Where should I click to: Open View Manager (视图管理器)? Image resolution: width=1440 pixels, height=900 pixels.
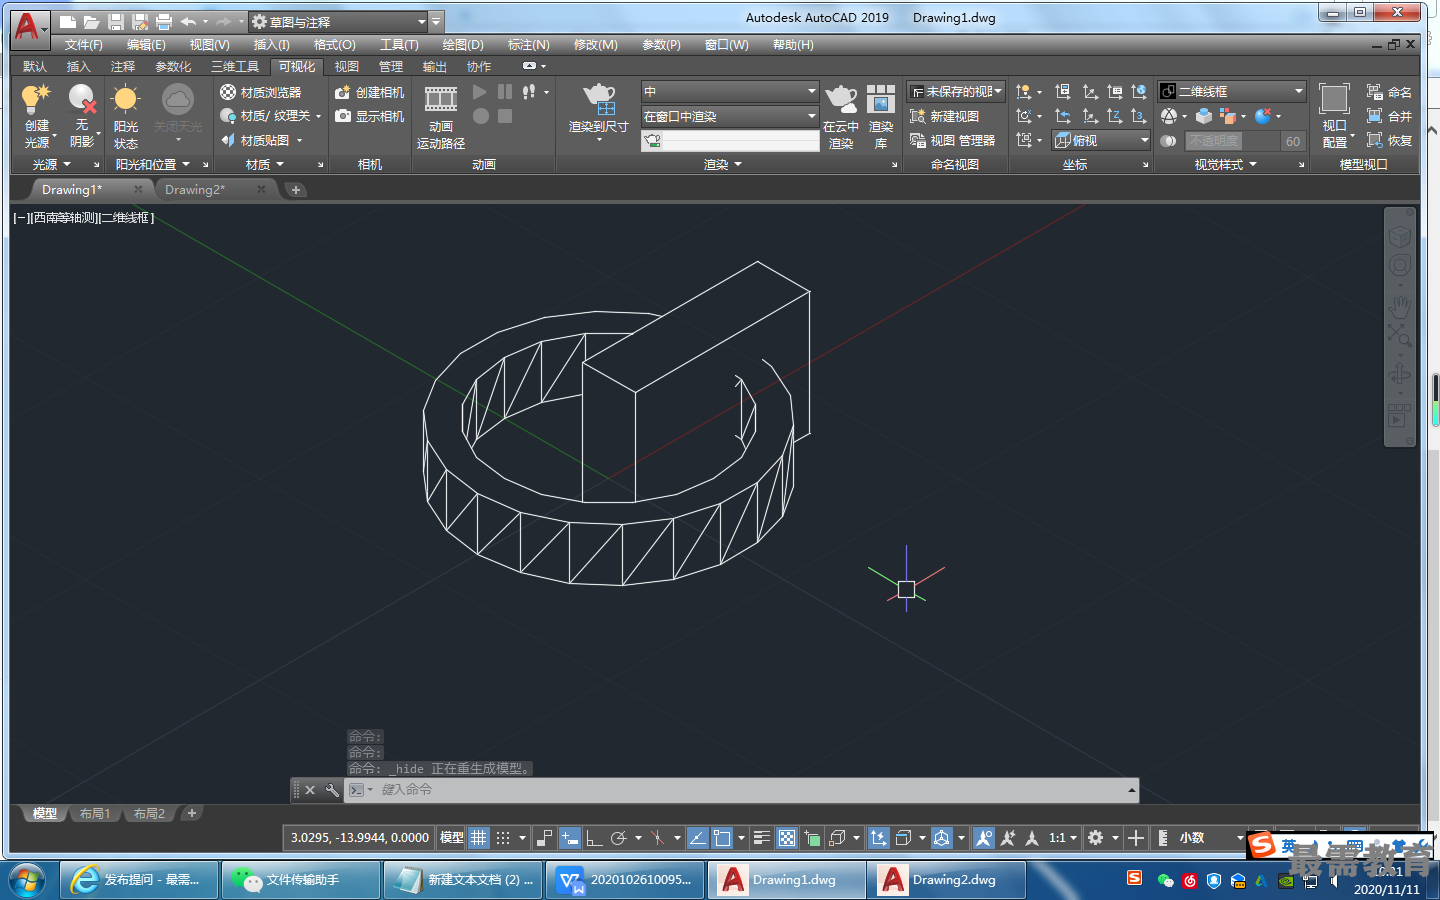952,140
